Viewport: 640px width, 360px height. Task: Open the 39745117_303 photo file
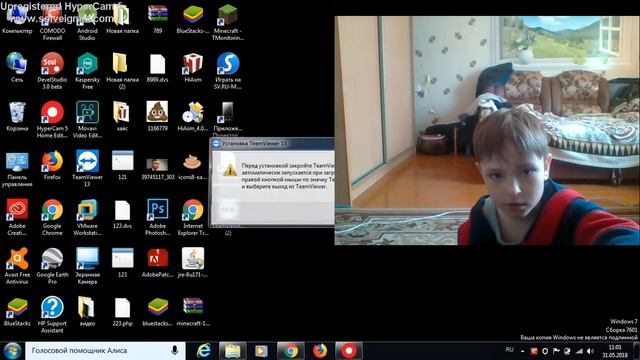tap(158, 169)
